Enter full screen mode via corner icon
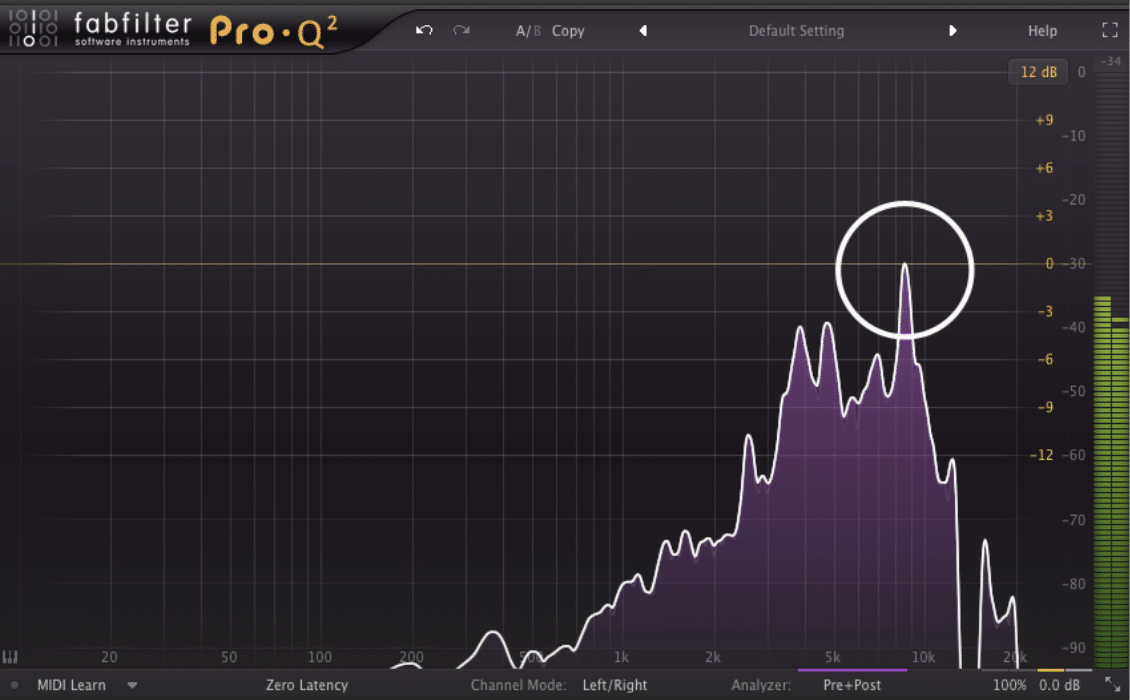 pos(1110,30)
